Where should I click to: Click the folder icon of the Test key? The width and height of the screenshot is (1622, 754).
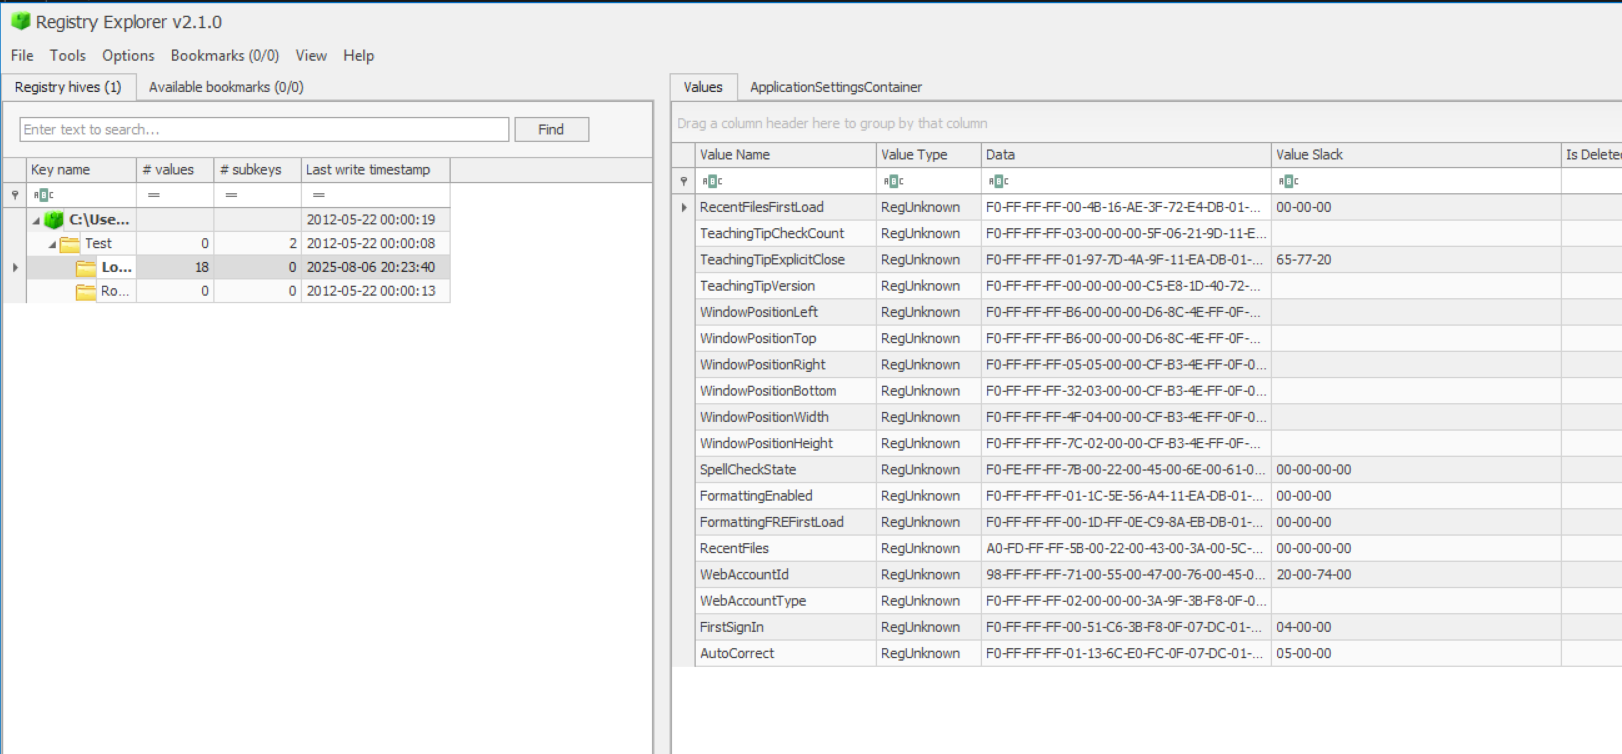[x=70, y=244]
